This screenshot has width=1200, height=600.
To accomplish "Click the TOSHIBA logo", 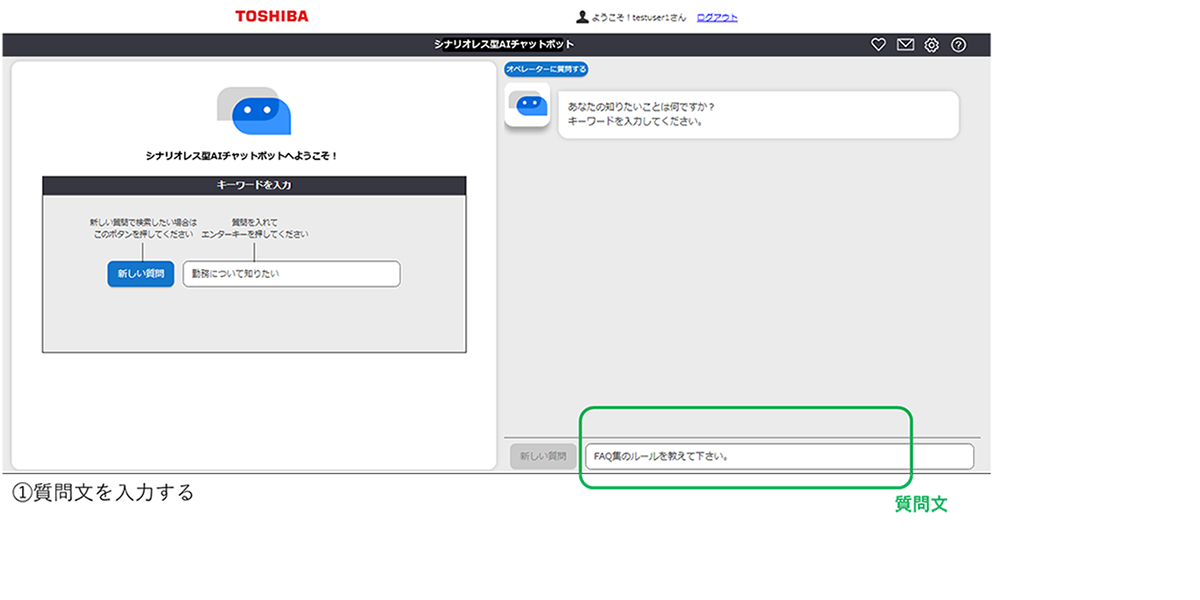I will click(x=272, y=16).
